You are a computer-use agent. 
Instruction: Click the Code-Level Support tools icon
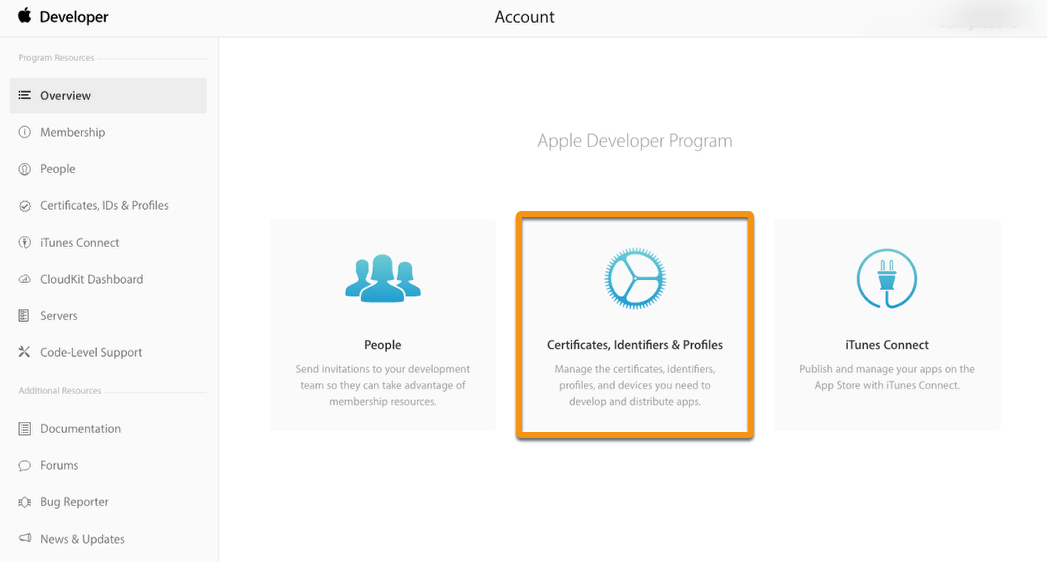tap(24, 352)
